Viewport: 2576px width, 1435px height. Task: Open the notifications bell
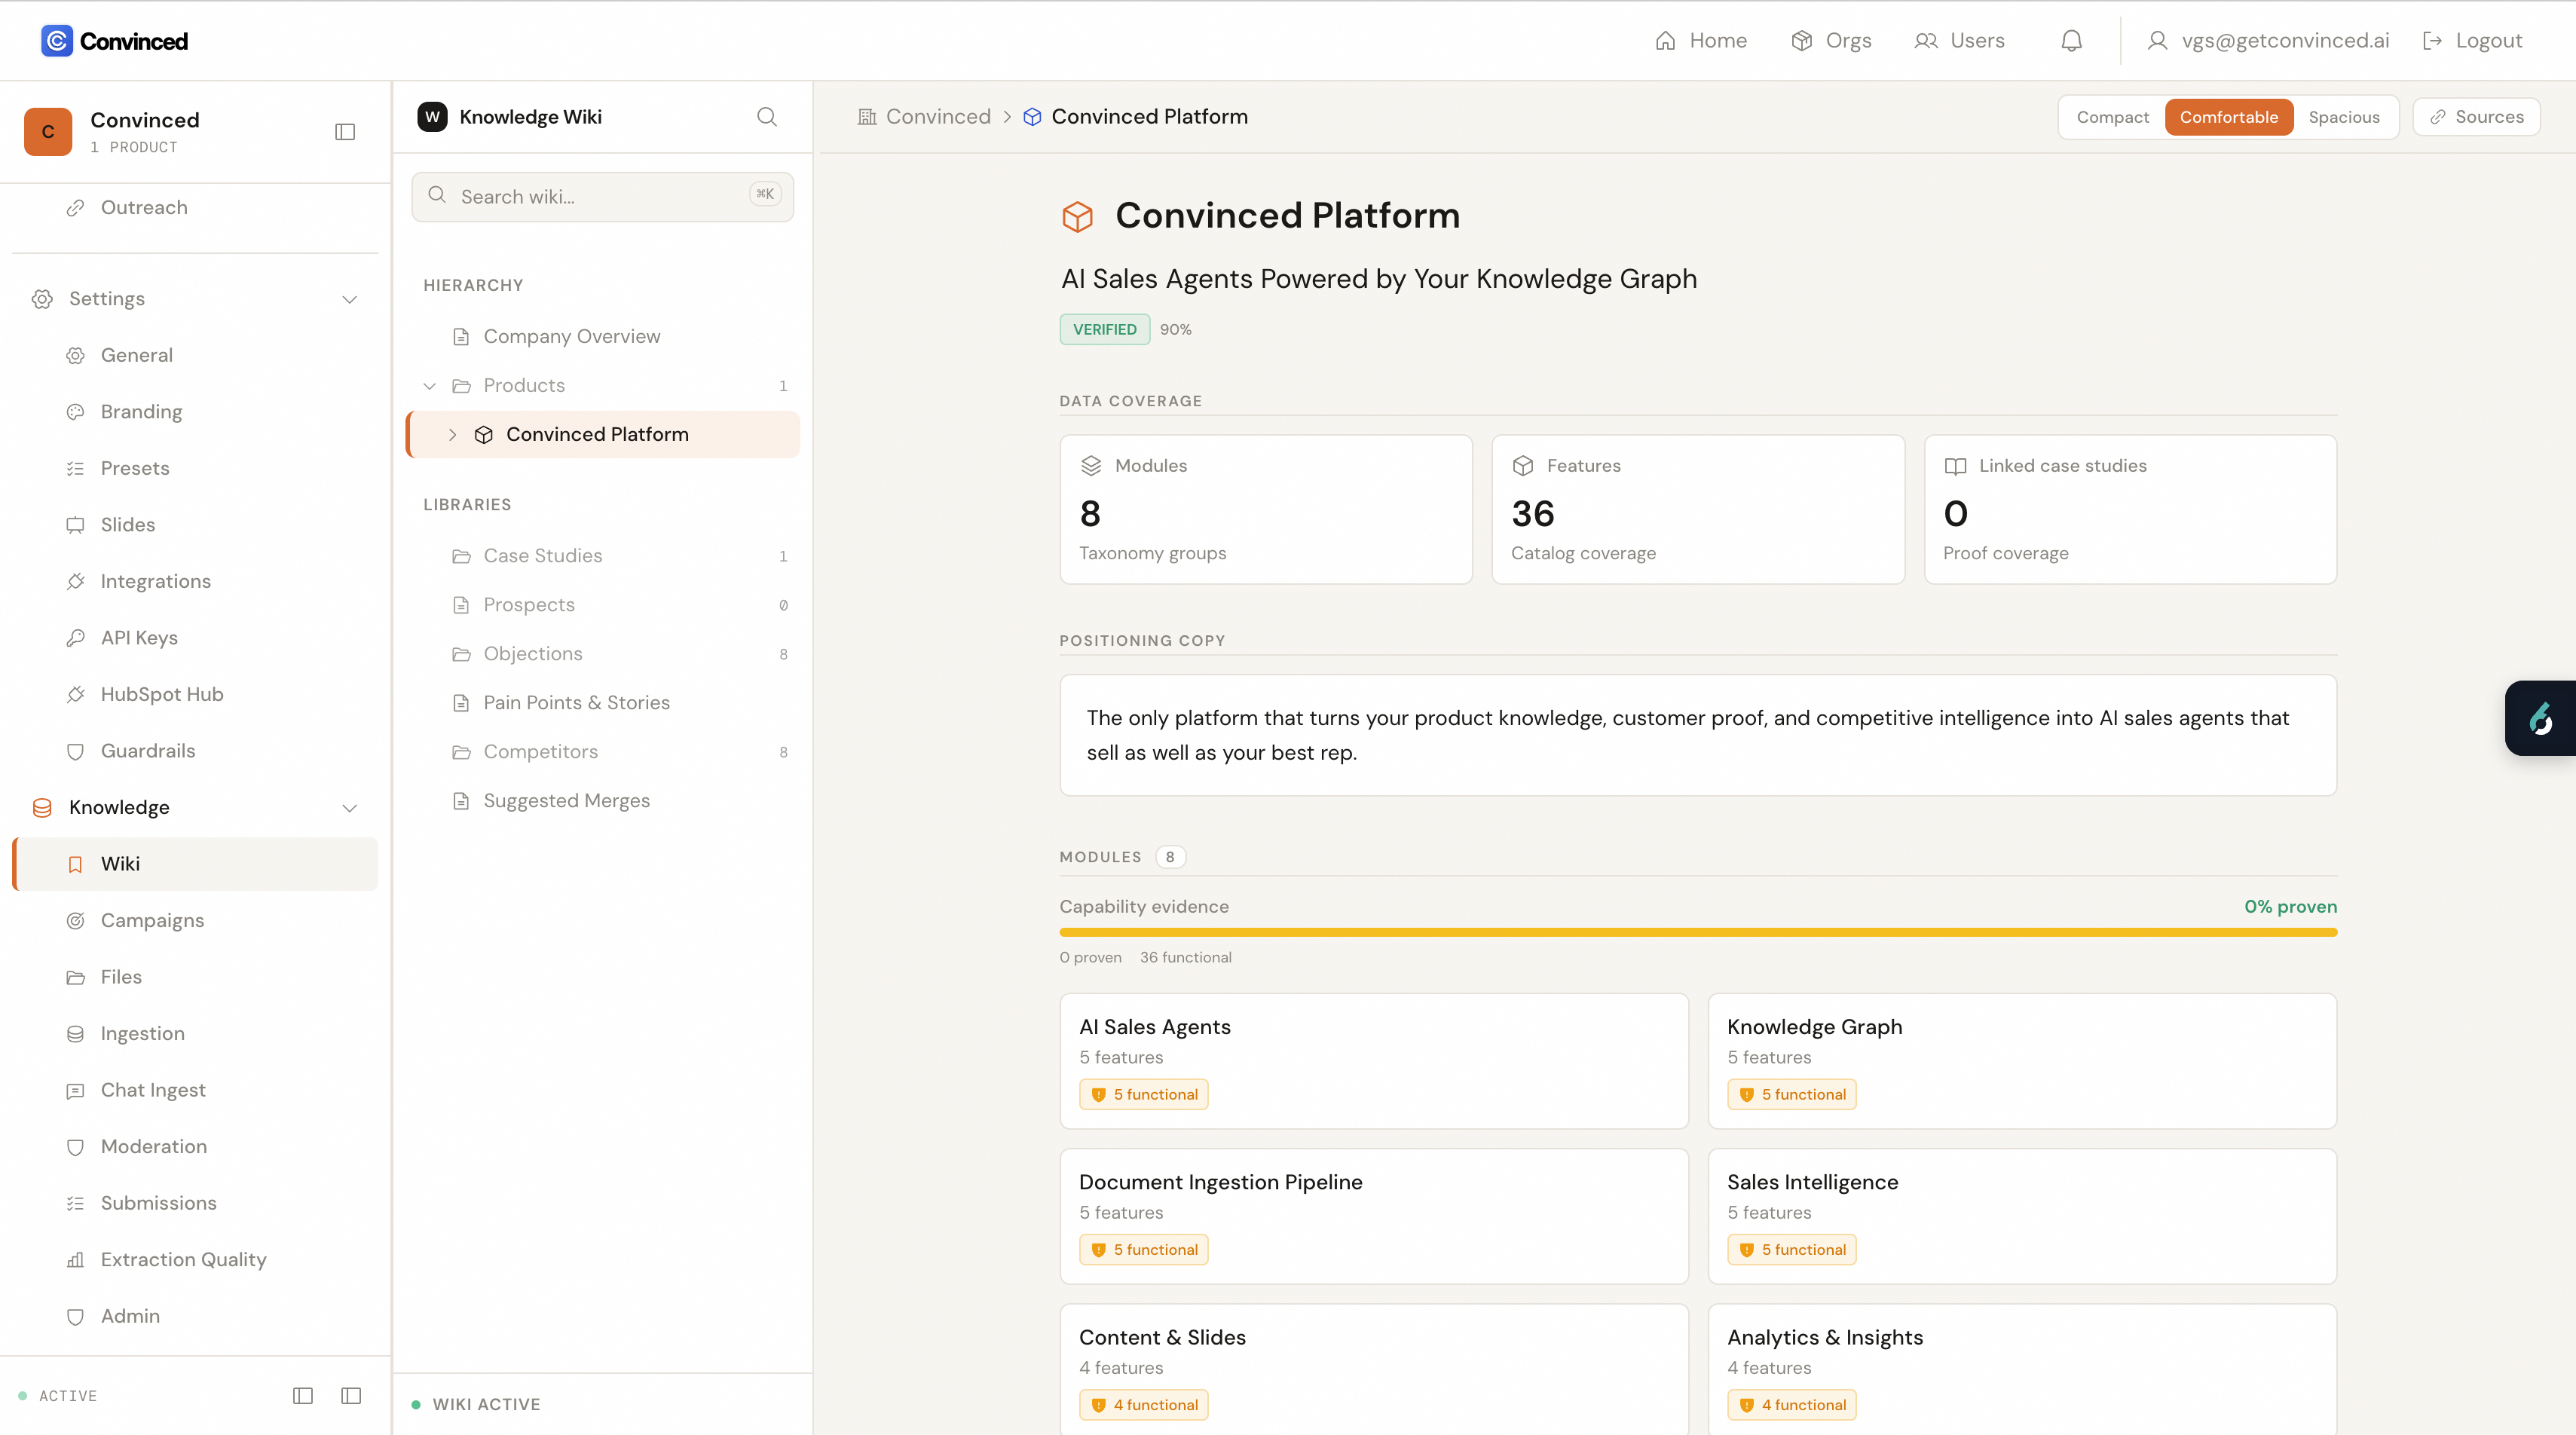tap(2071, 41)
